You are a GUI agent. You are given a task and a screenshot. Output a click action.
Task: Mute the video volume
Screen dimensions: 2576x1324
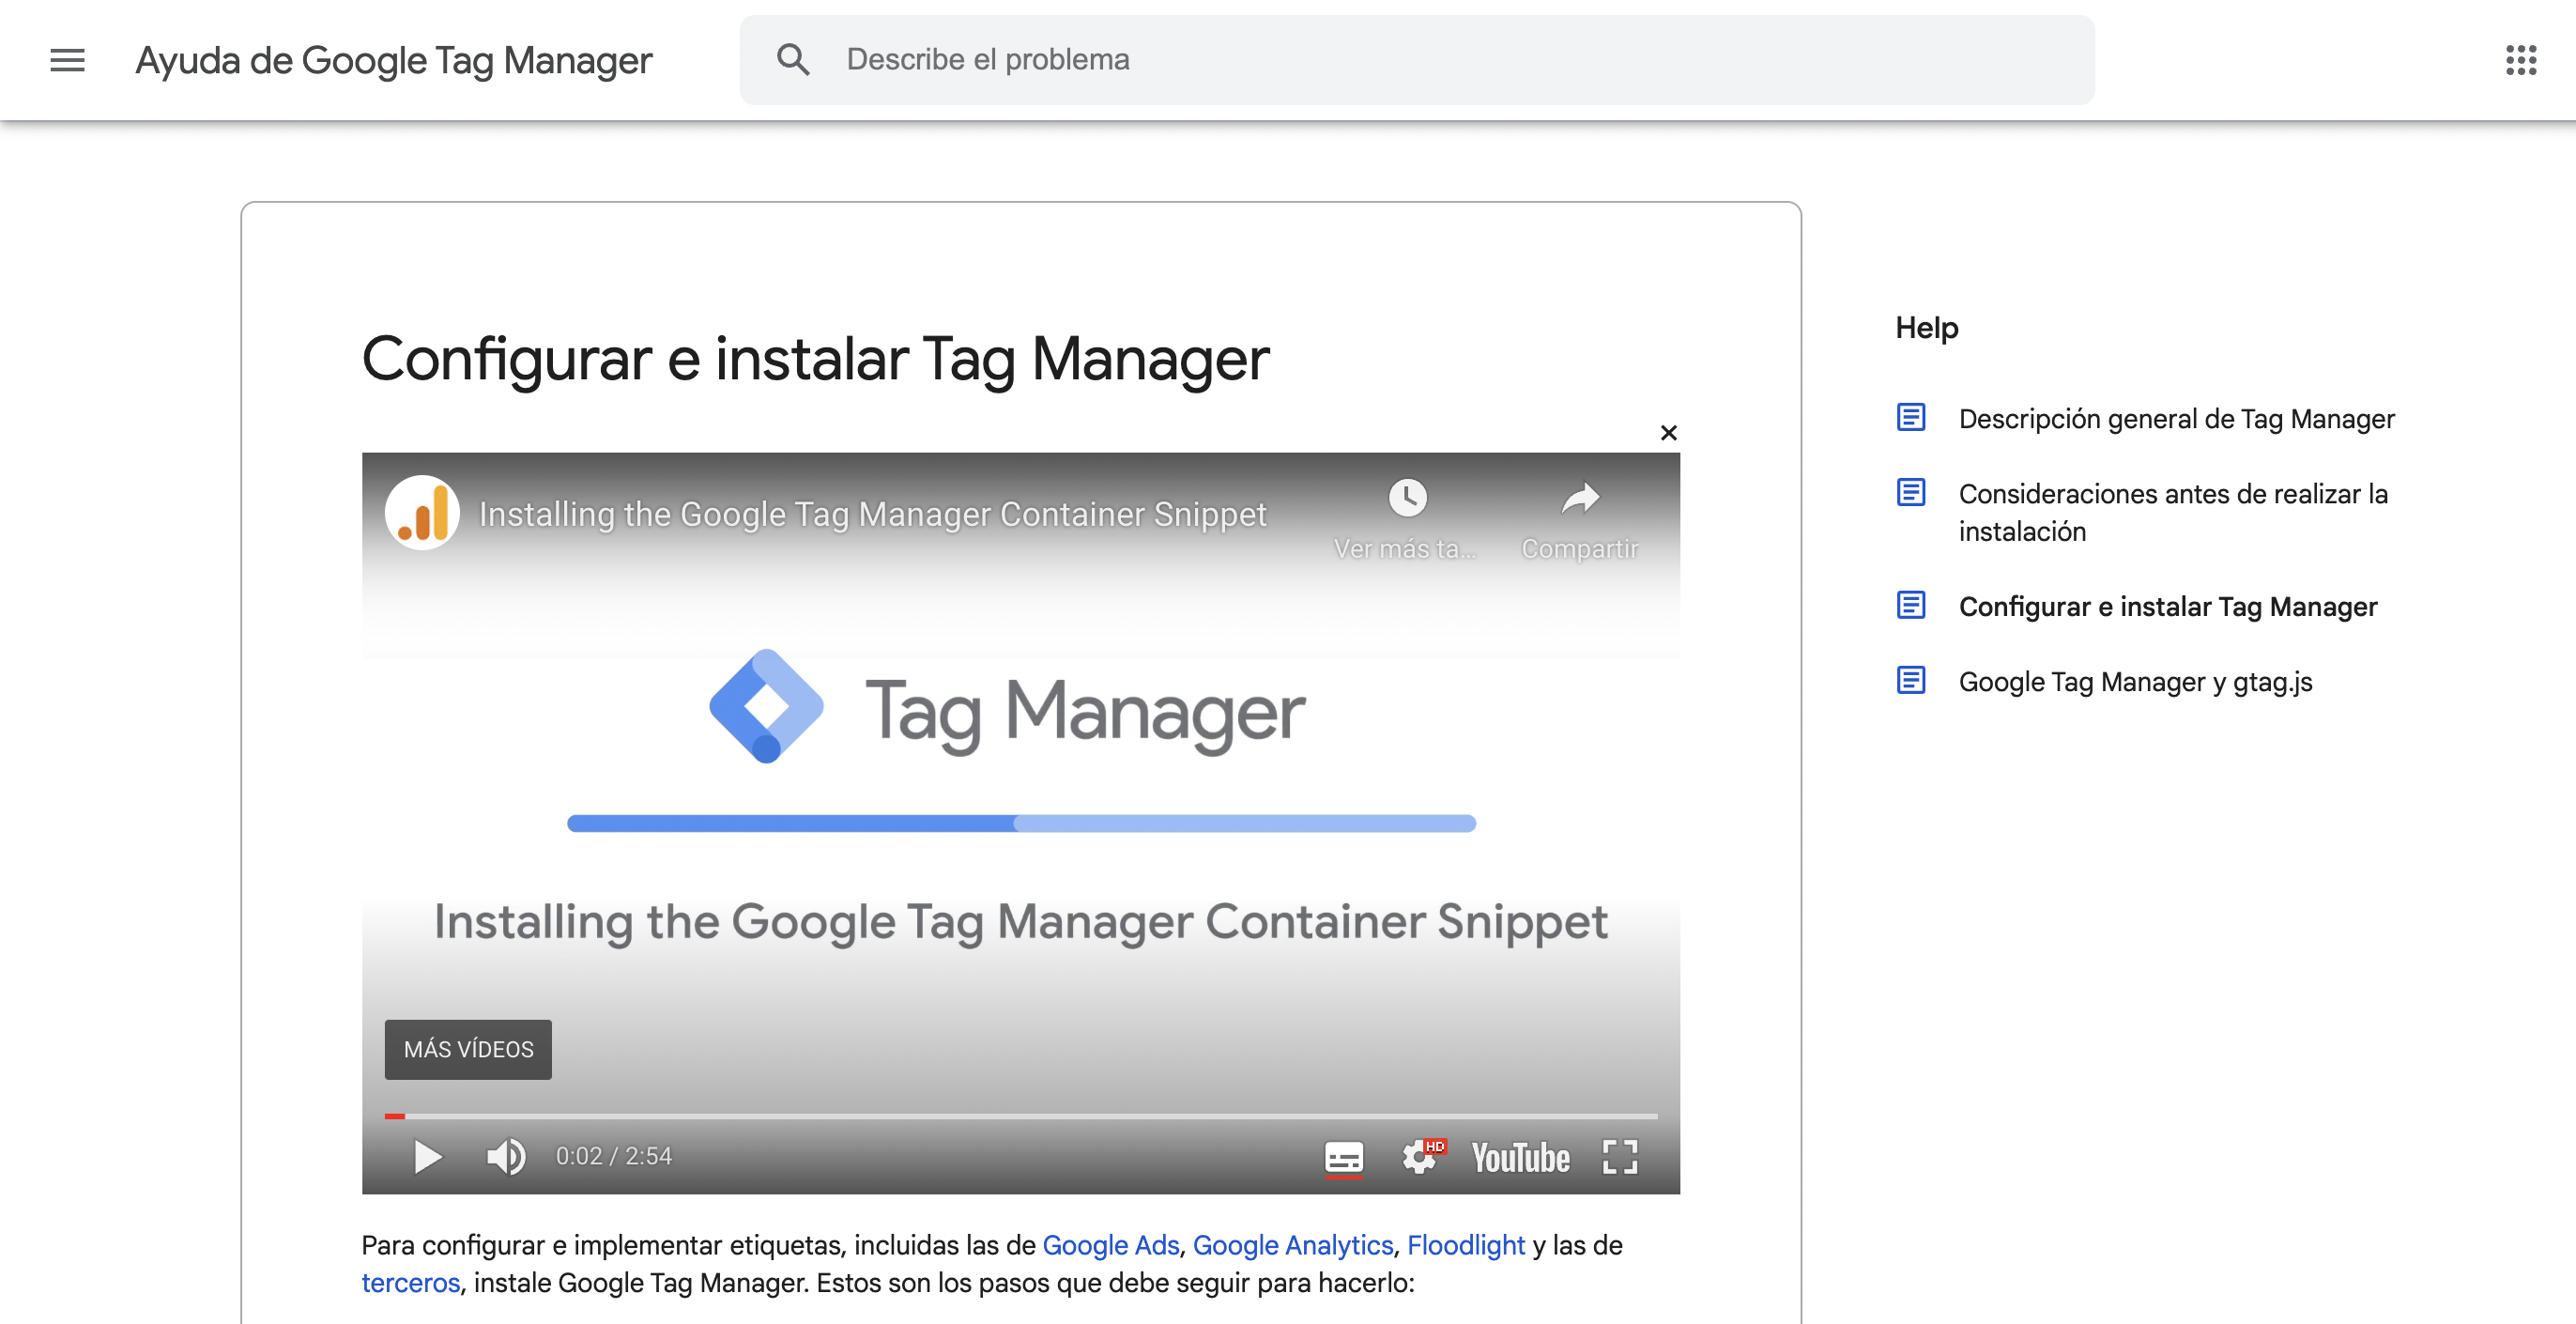click(x=505, y=1156)
